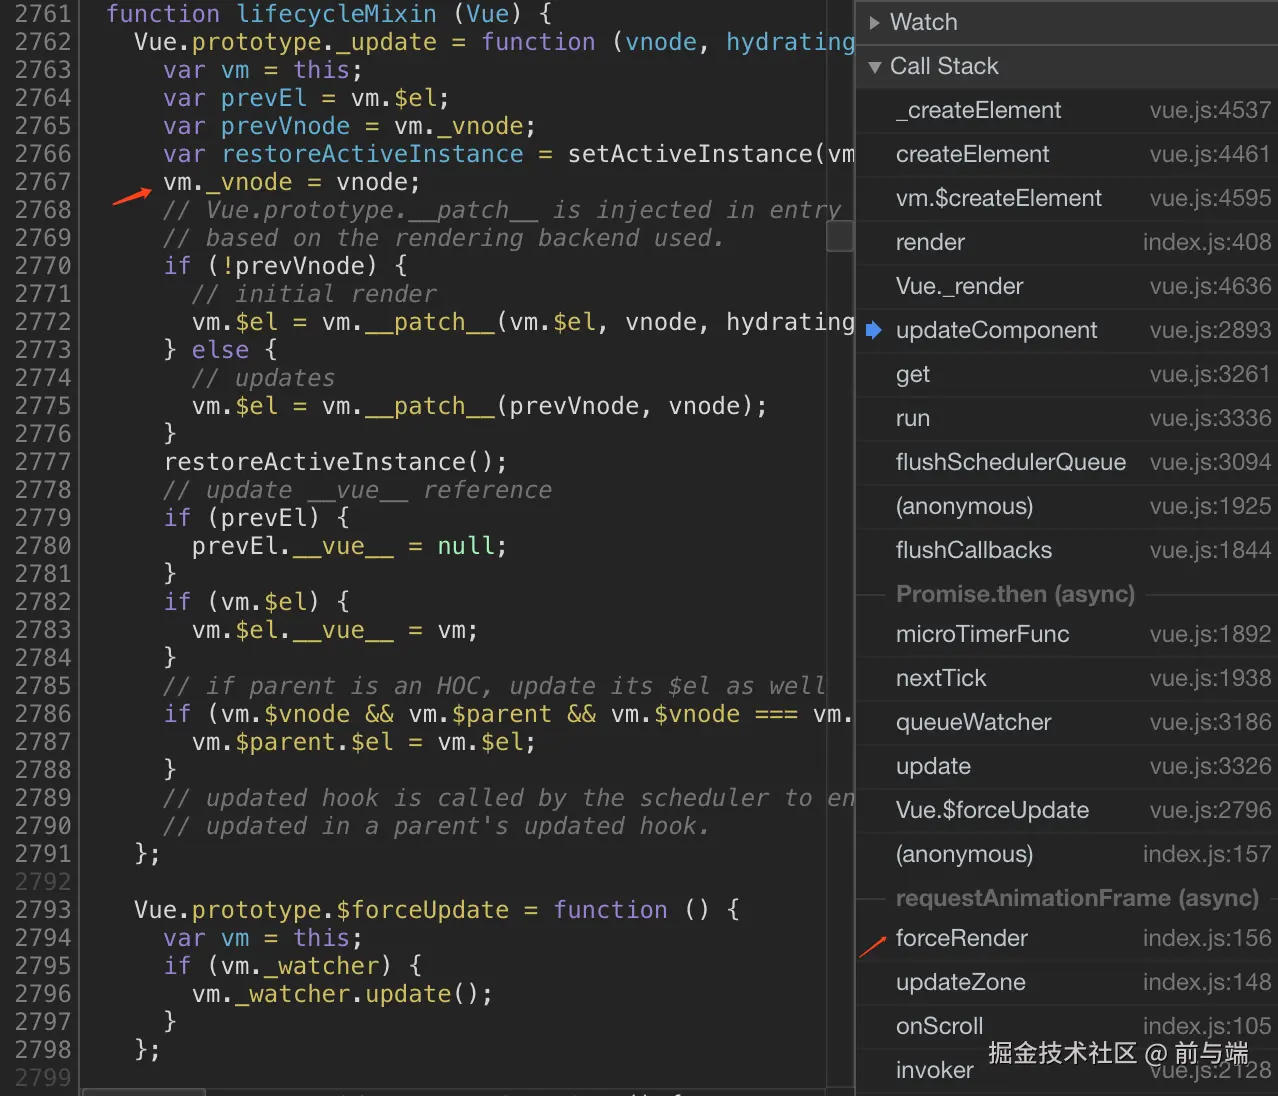Click the restoreActiveInstance() call on line 2777
The width and height of the screenshot is (1278, 1096).
pyautogui.click(x=335, y=462)
